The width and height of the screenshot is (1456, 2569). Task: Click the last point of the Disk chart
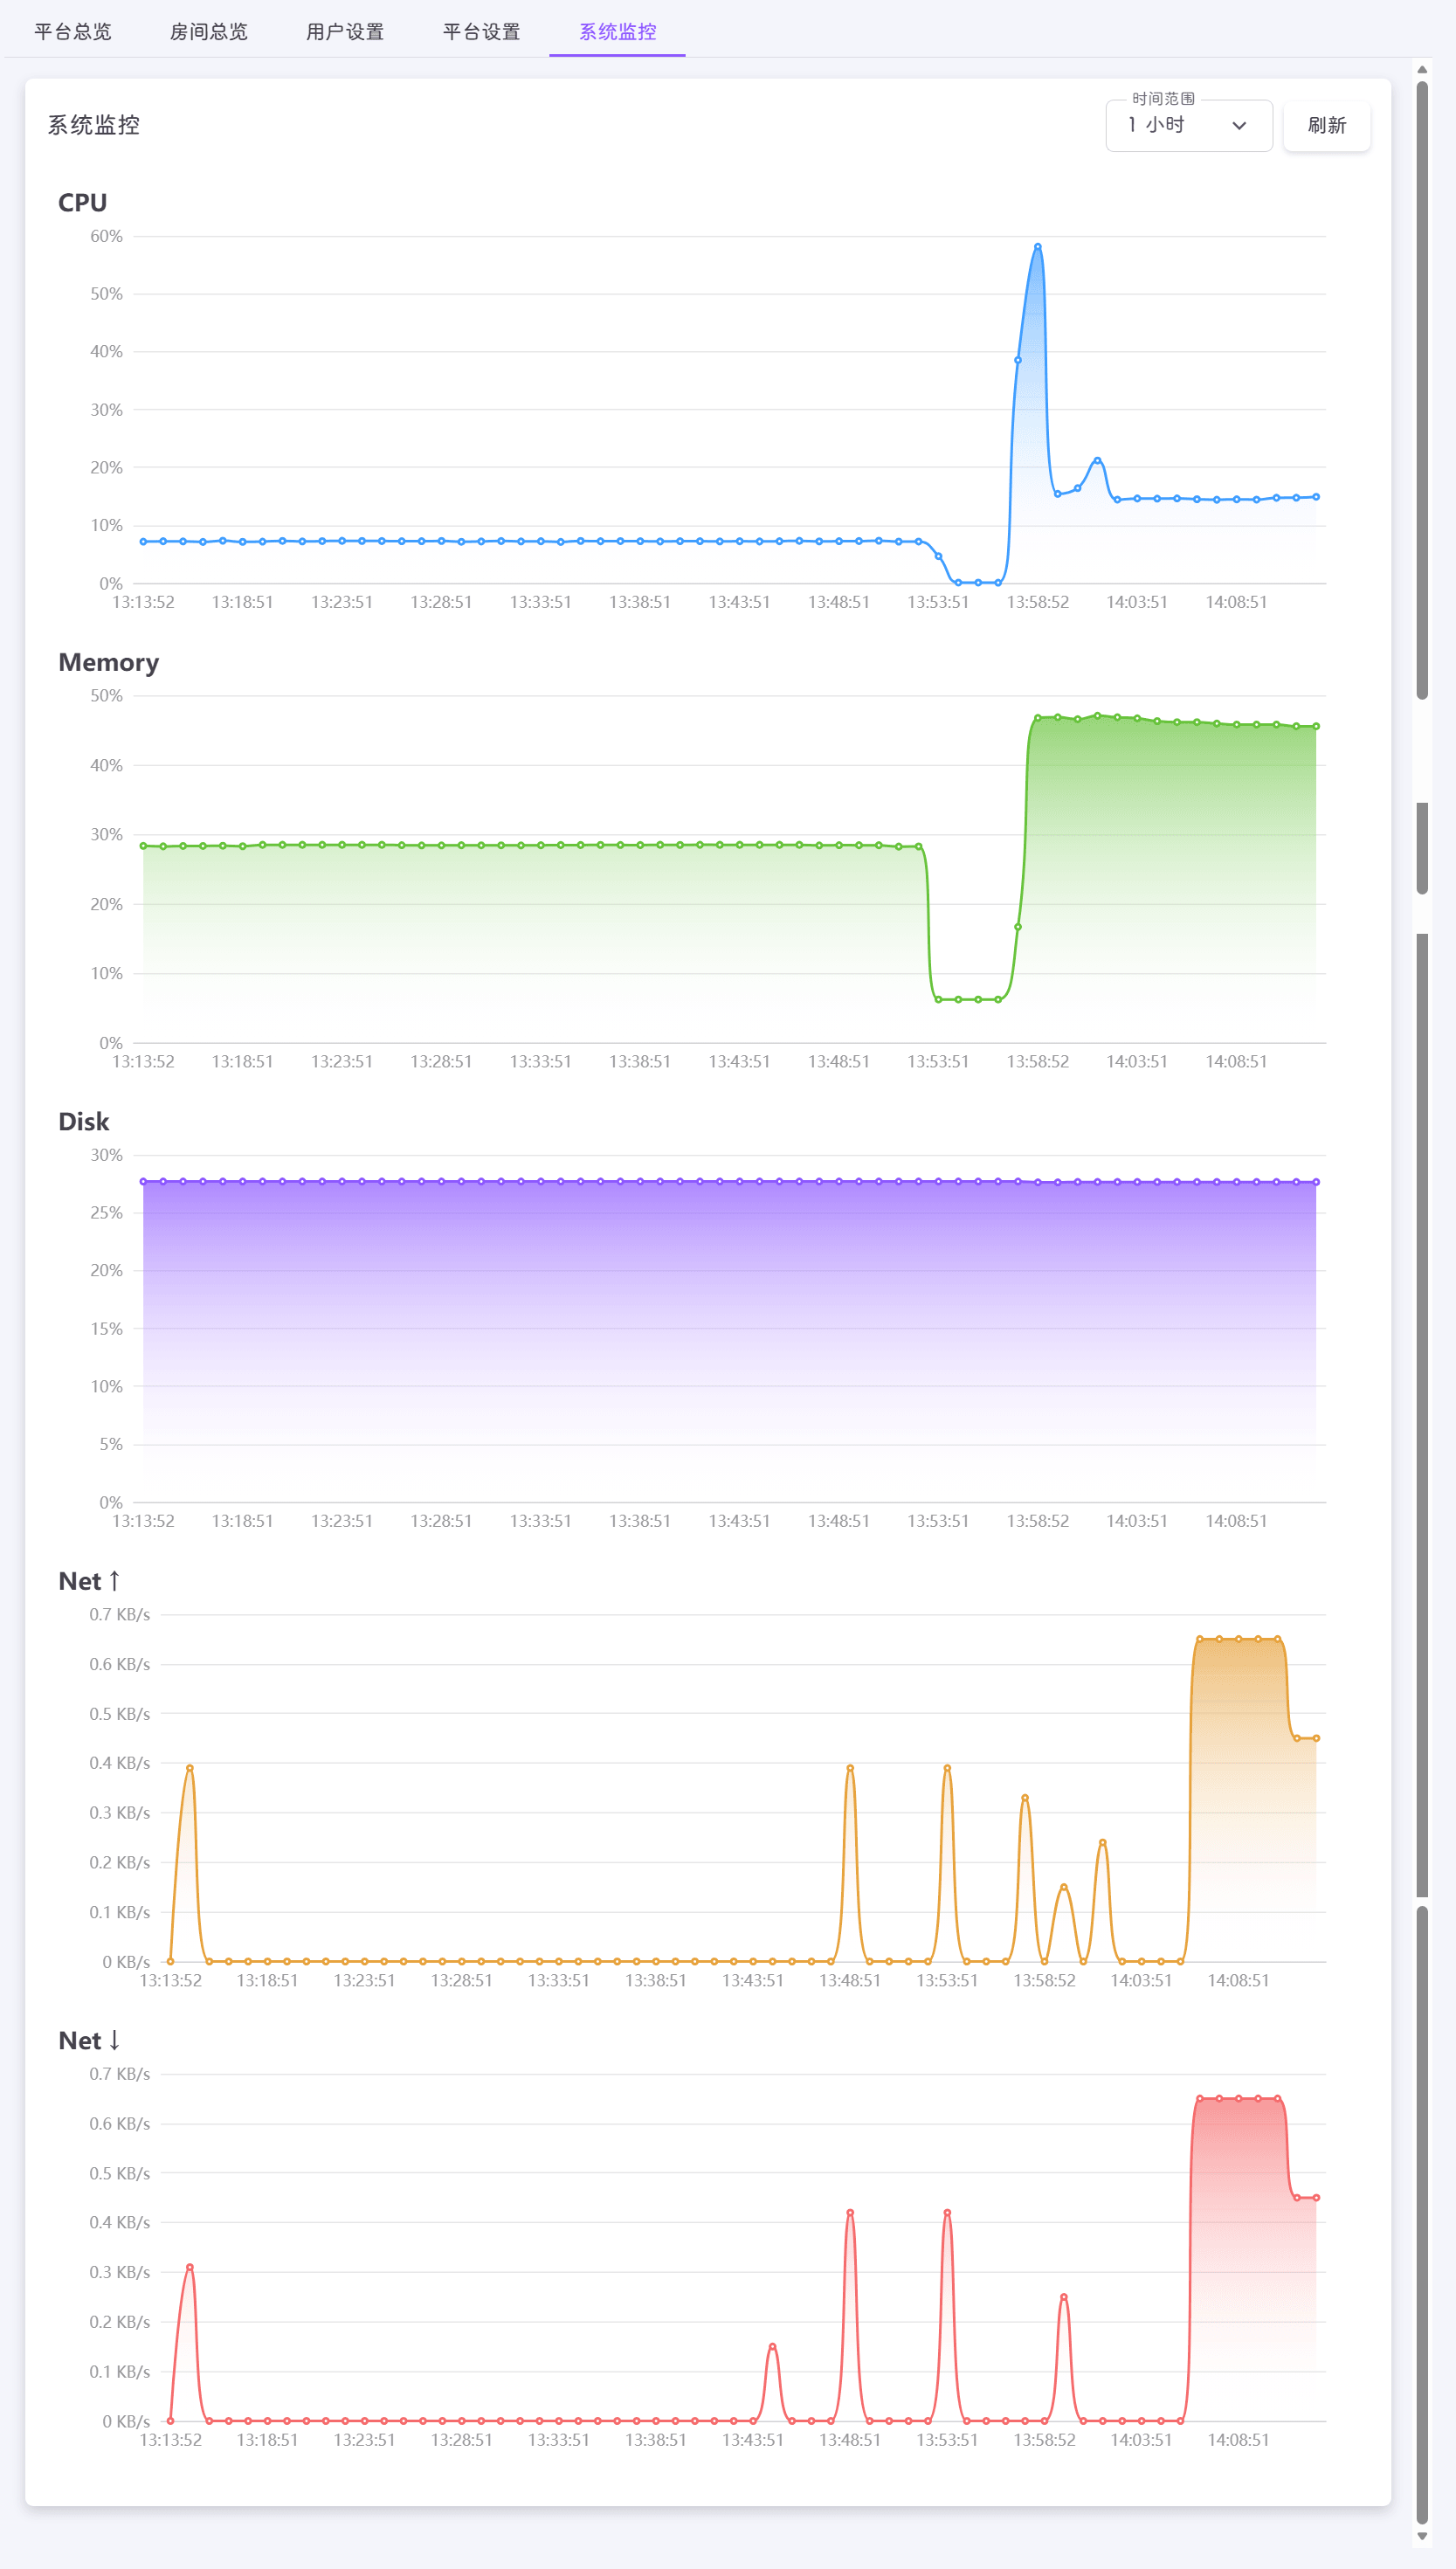click(1316, 1182)
